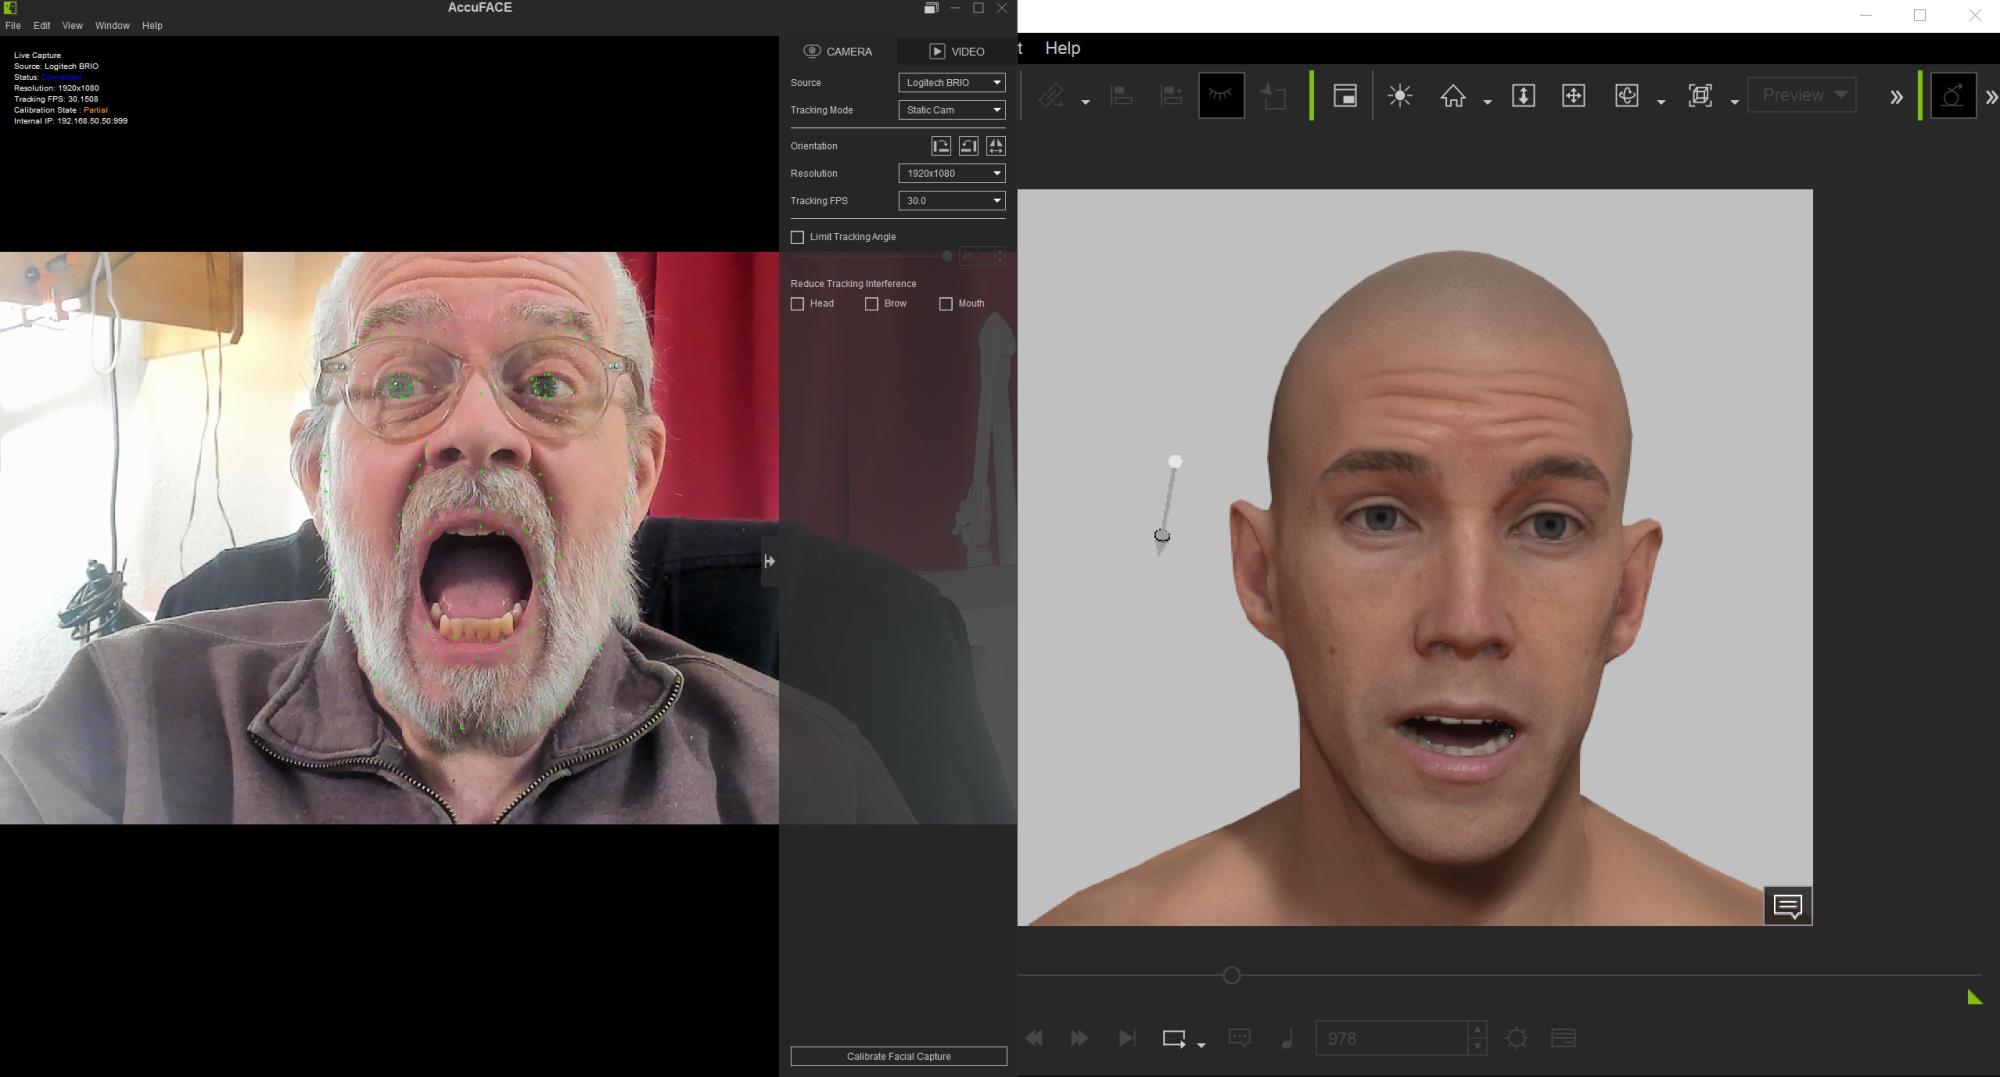The image size is (2000, 1077).
Task: Switch to the CAMERA tab
Action: coord(838,51)
